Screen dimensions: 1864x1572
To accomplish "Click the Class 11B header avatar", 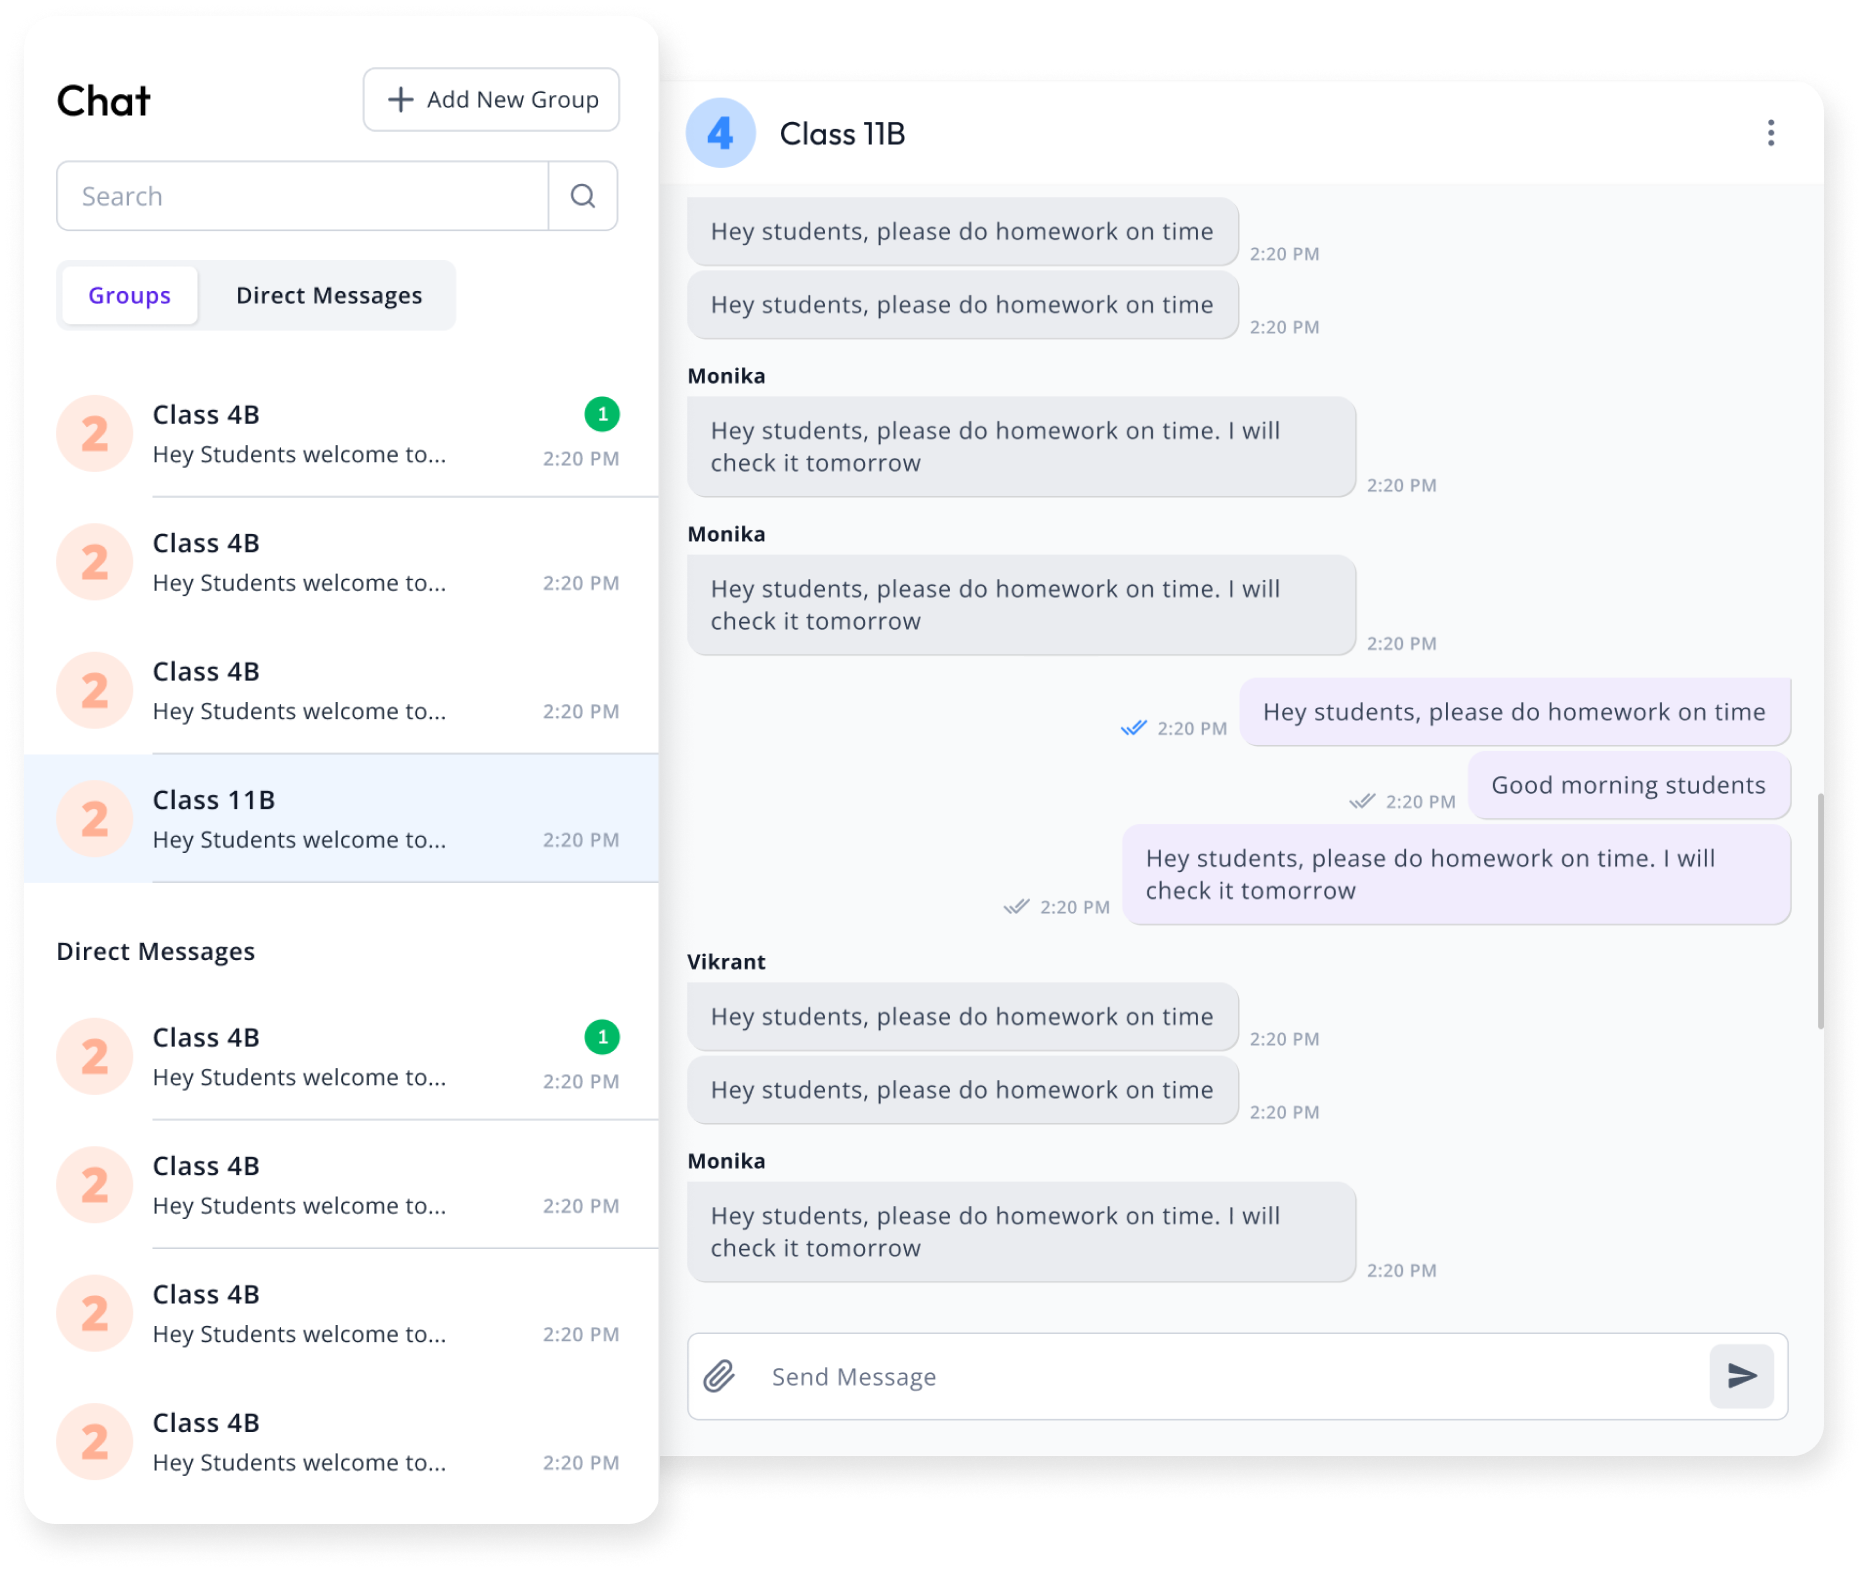I will click(x=720, y=133).
